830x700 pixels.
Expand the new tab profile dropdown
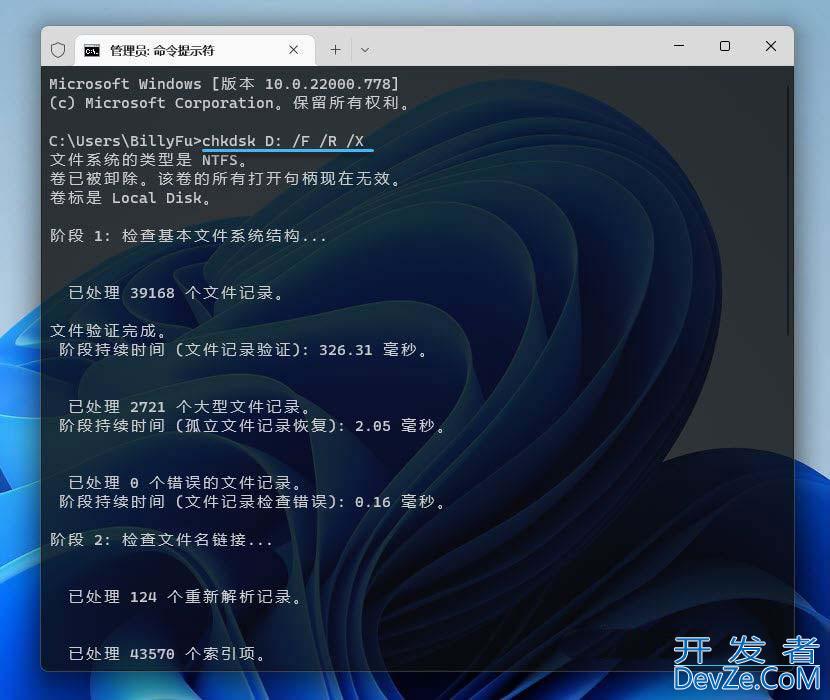365,50
